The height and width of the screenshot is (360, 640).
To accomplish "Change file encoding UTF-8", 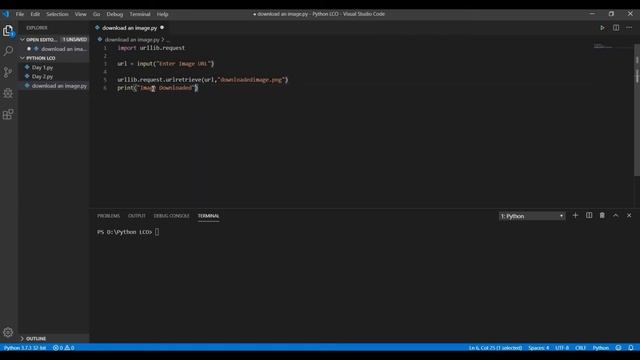I will click(x=562, y=348).
